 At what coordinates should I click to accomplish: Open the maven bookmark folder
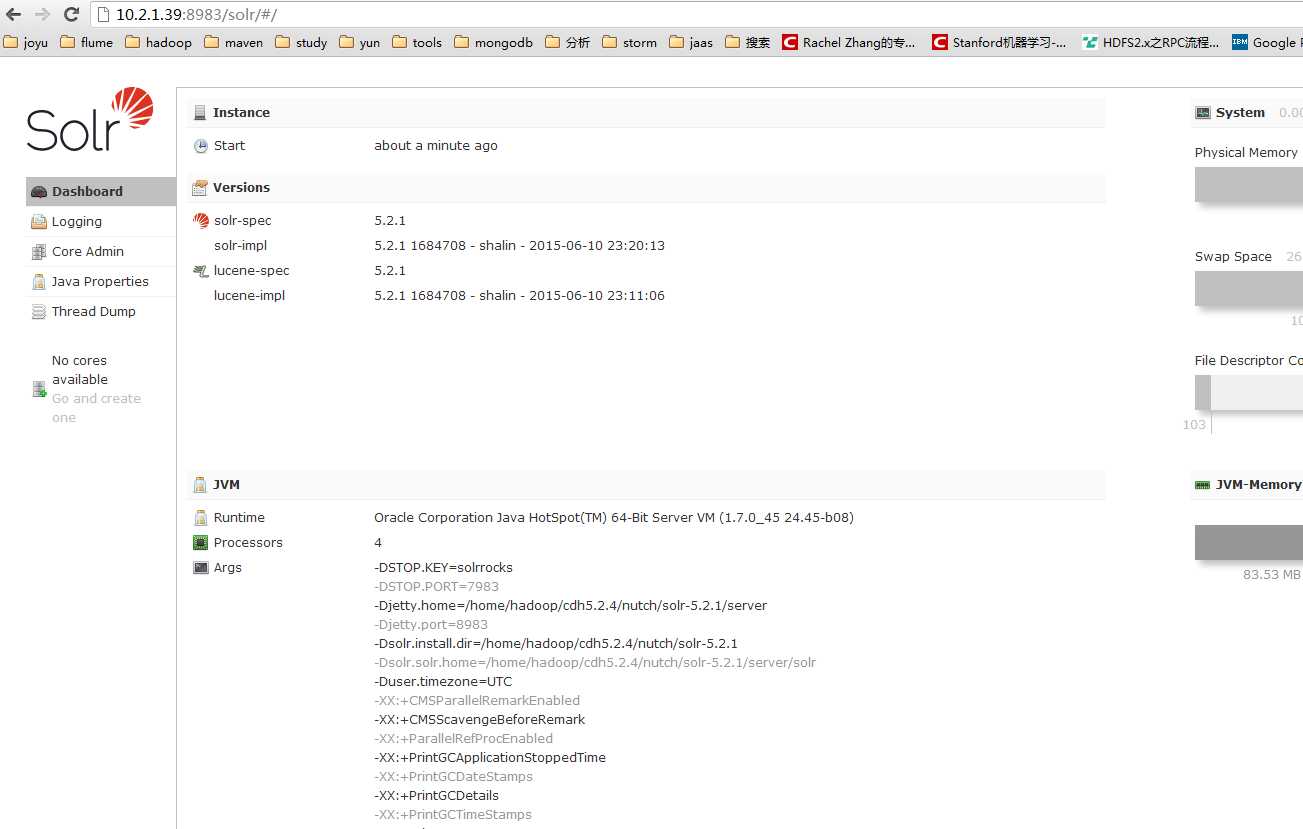(234, 42)
